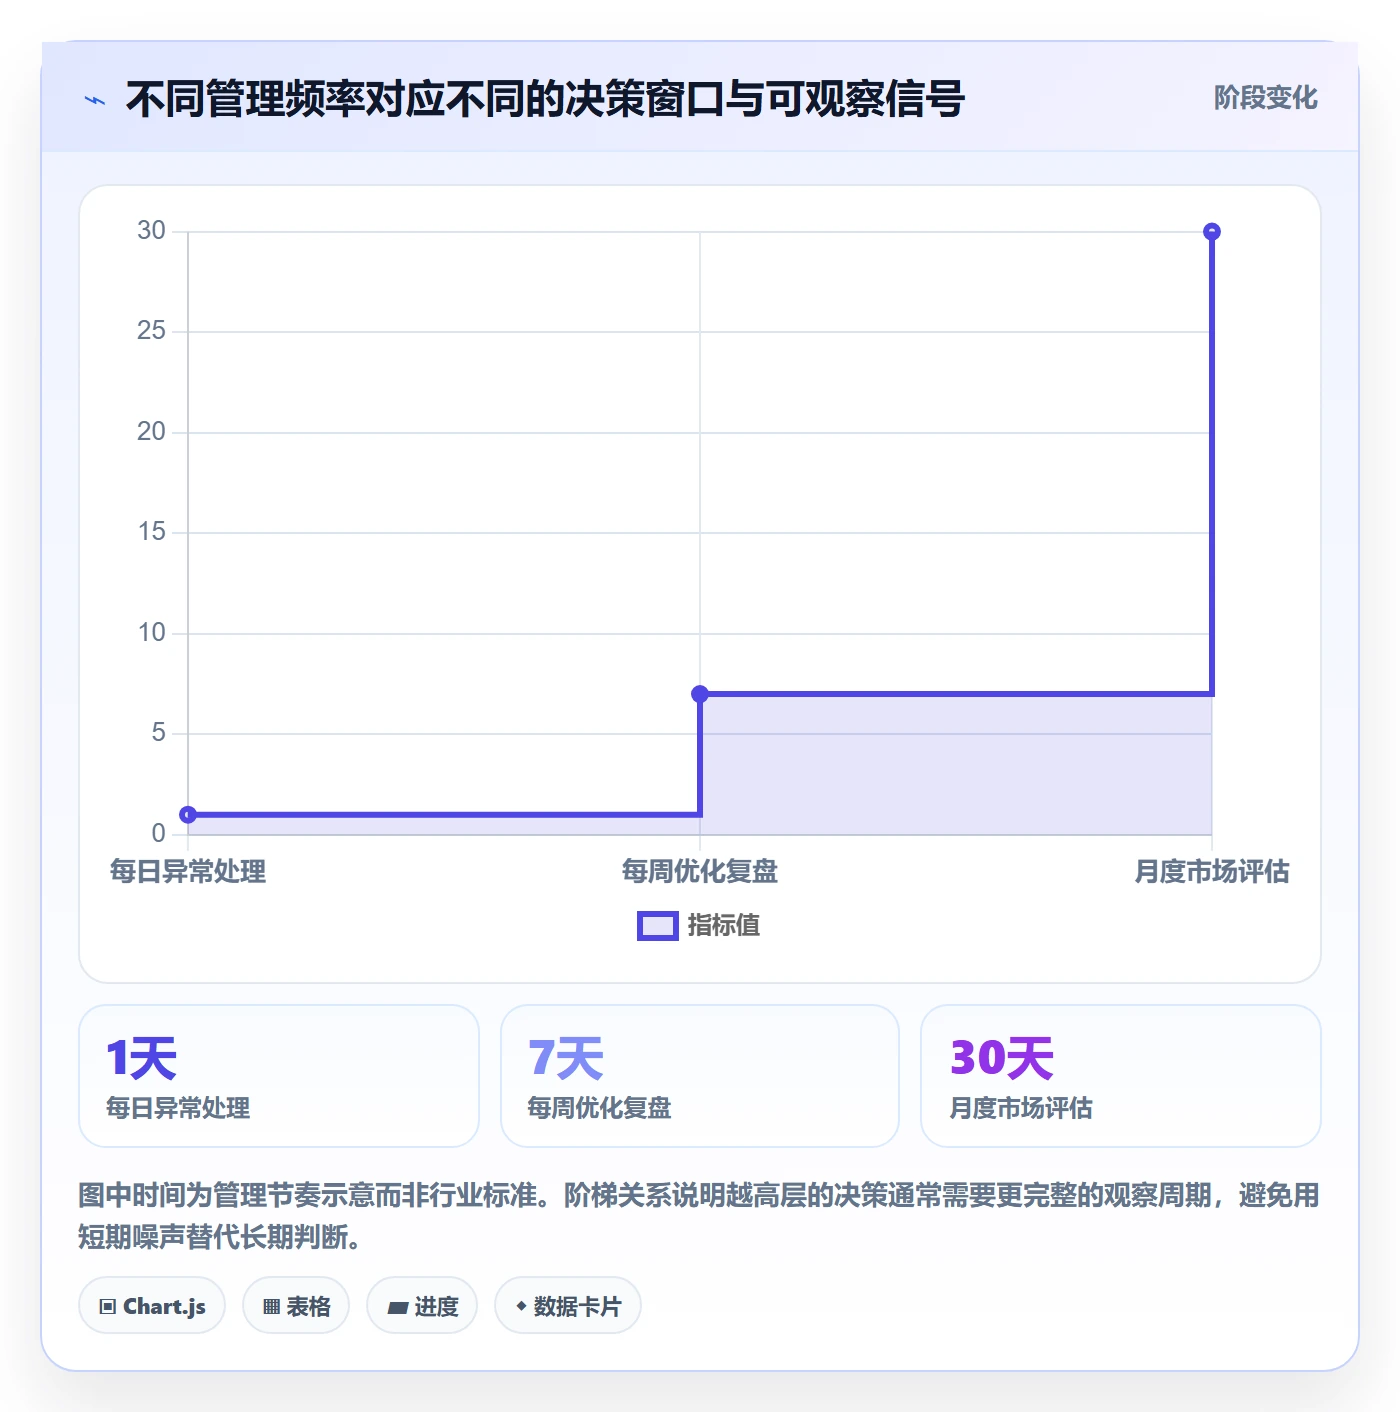Select the data point at value 30
Viewport: 1400px width, 1412px height.
tap(1211, 232)
